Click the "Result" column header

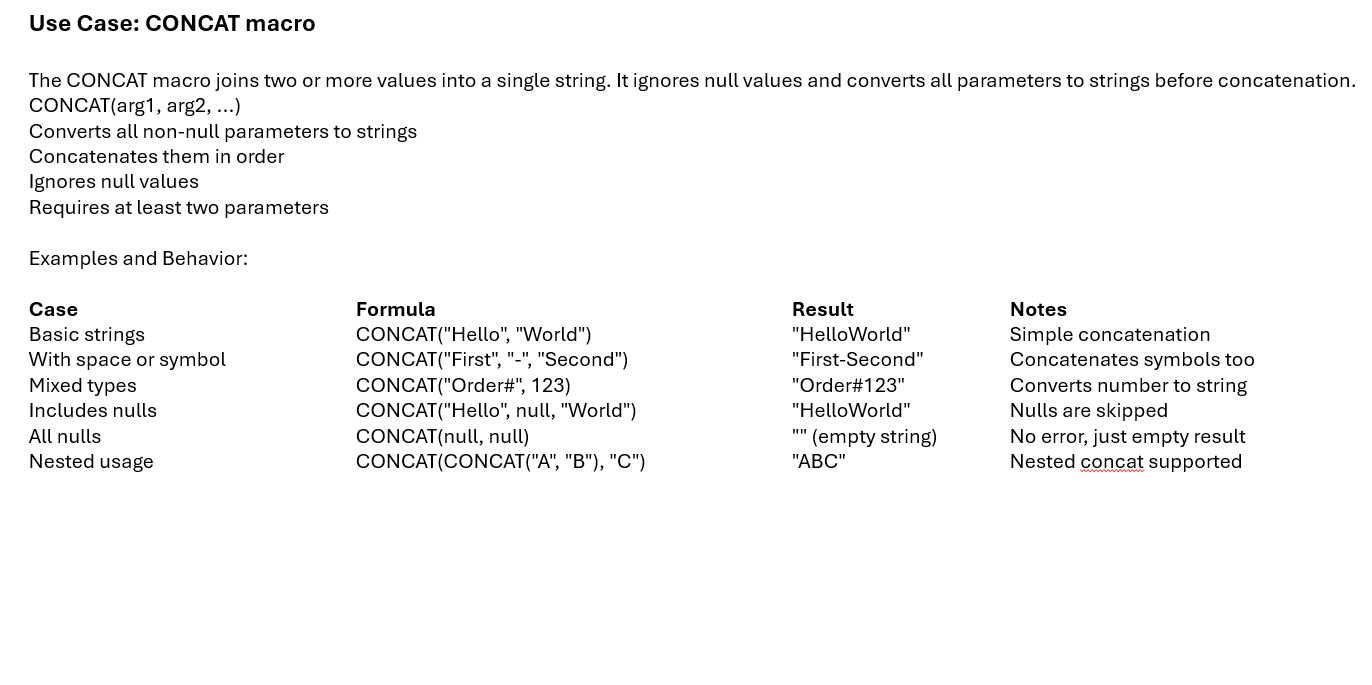click(823, 309)
